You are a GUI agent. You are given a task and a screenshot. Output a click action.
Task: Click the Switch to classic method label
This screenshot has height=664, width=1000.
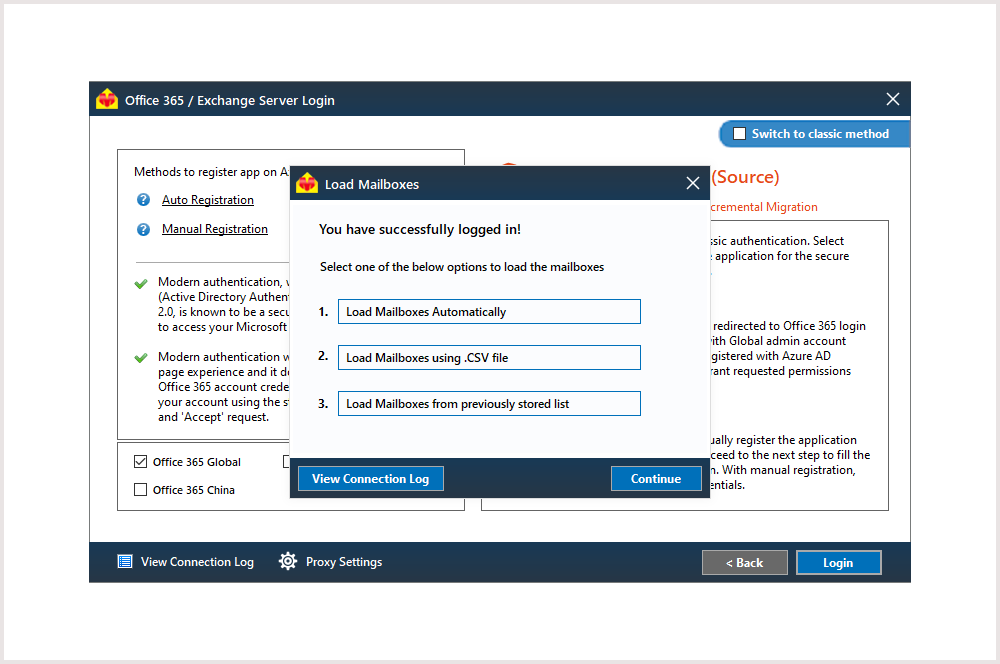[x=820, y=134]
